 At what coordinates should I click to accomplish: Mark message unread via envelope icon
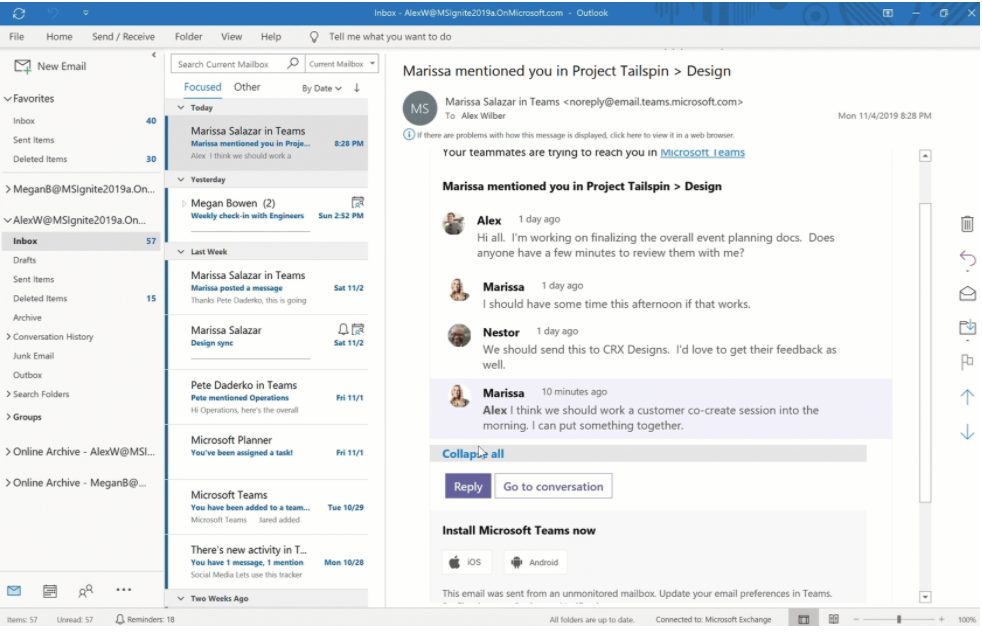(967, 294)
